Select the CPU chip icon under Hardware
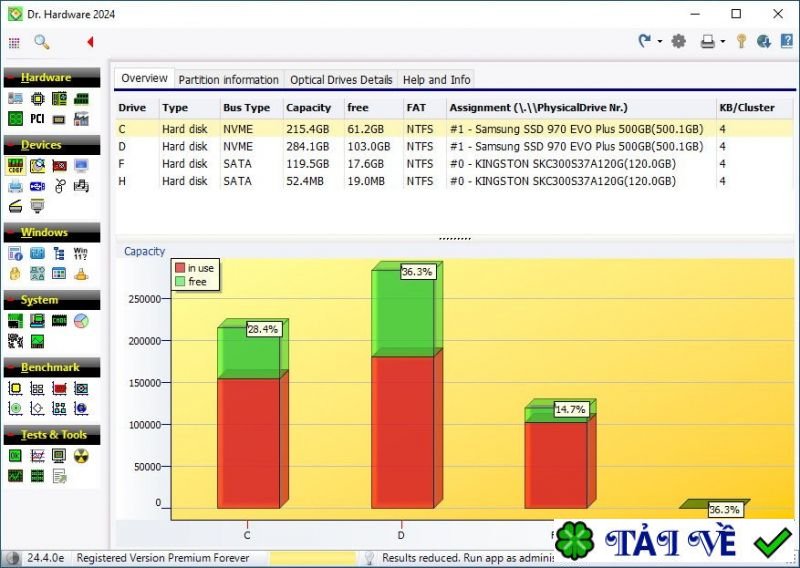The width and height of the screenshot is (800, 568). pyautogui.click(x=37, y=98)
